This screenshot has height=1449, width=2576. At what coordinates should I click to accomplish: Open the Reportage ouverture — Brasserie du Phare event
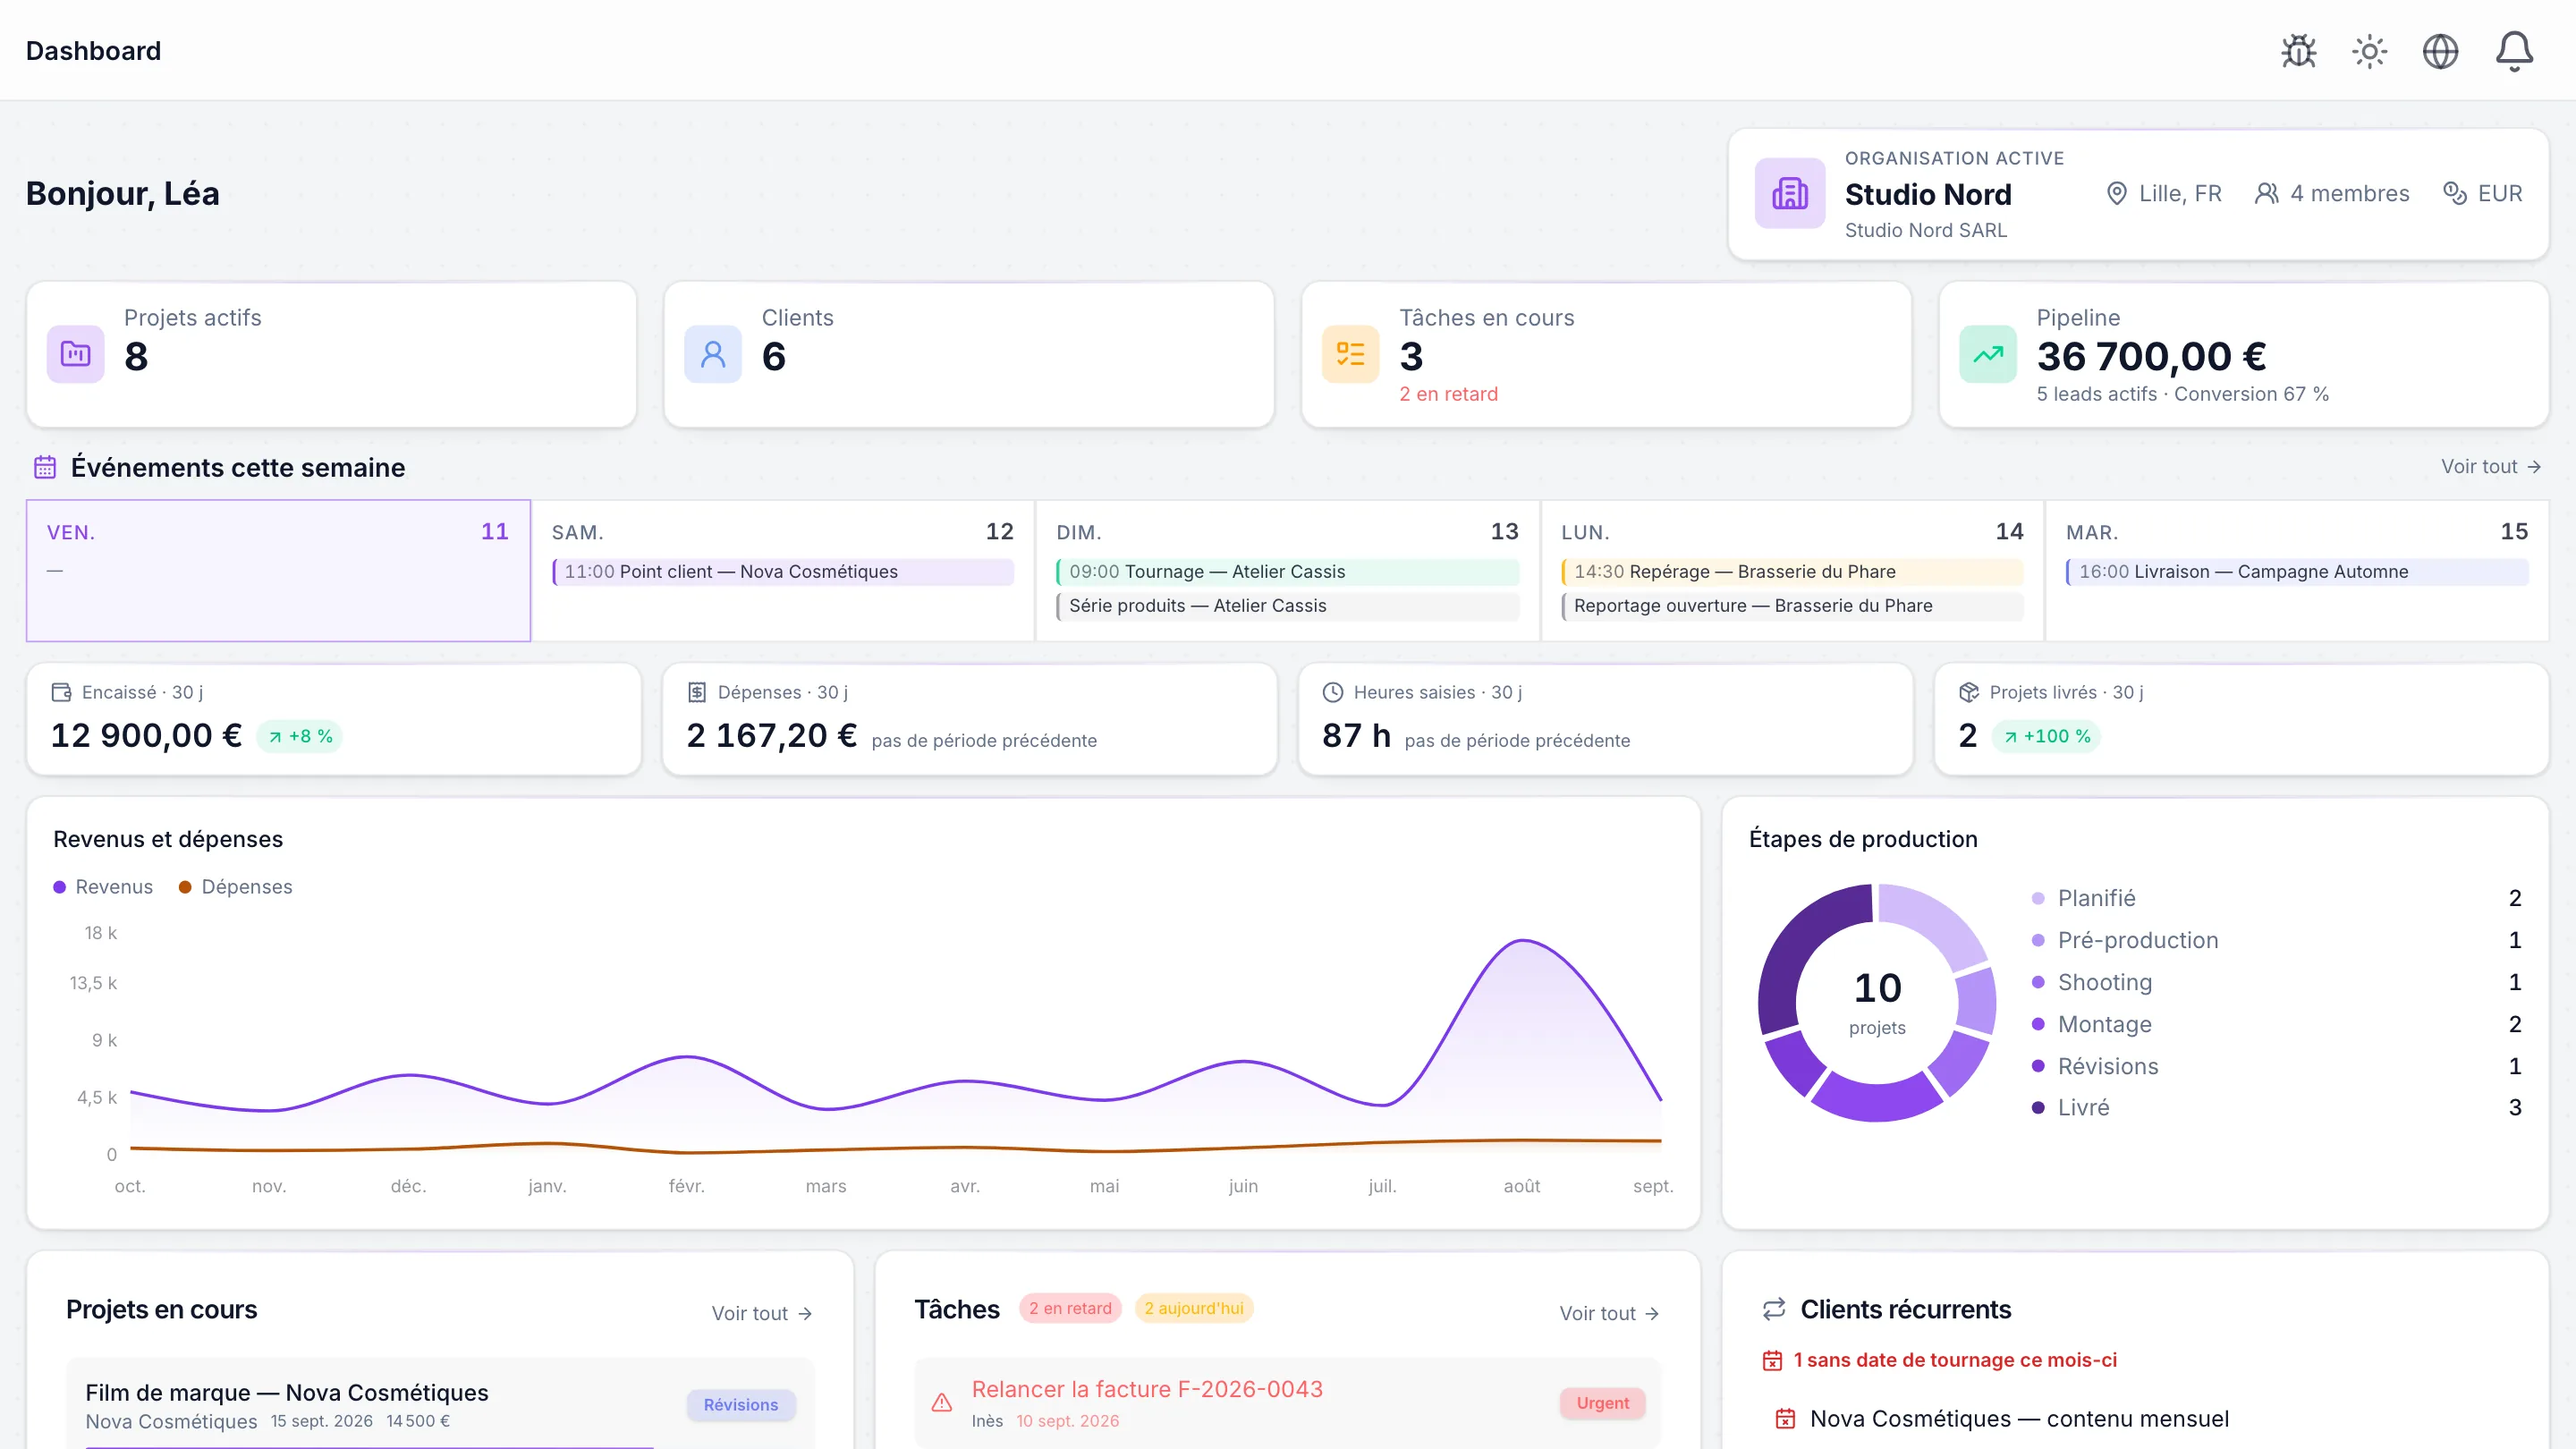[1793, 606]
